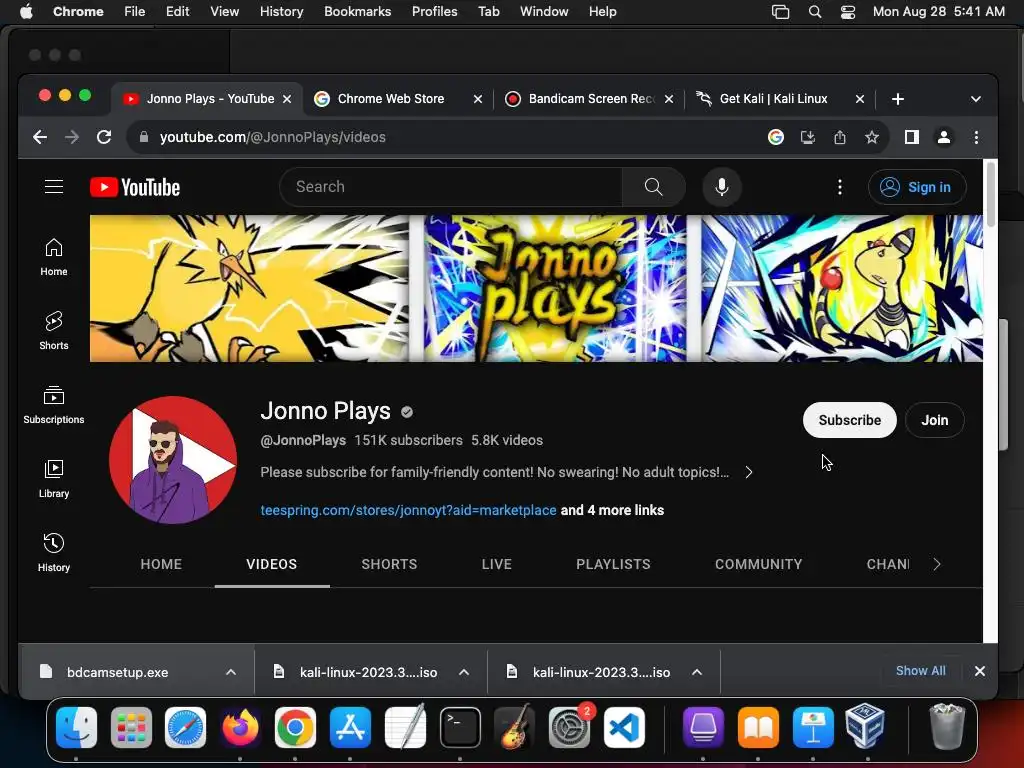The width and height of the screenshot is (1024, 768).
Task: Click the Jonno Plays channel avatar
Action: pos(173,460)
